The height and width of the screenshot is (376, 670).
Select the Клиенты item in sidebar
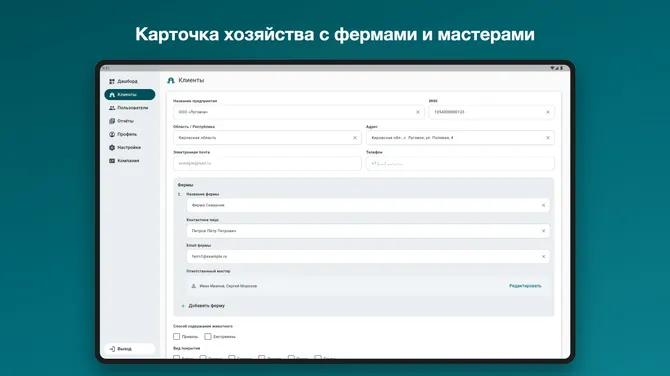[129, 94]
